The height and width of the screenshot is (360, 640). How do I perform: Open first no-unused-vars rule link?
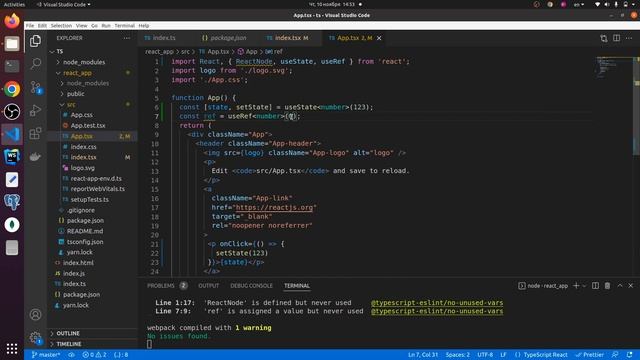coord(437,303)
